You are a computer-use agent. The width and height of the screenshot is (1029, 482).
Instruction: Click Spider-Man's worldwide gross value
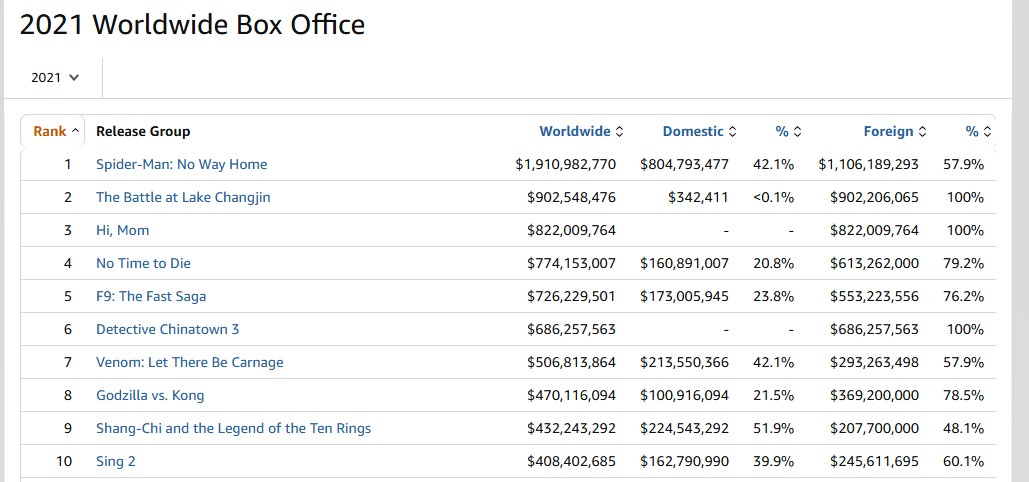point(565,164)
